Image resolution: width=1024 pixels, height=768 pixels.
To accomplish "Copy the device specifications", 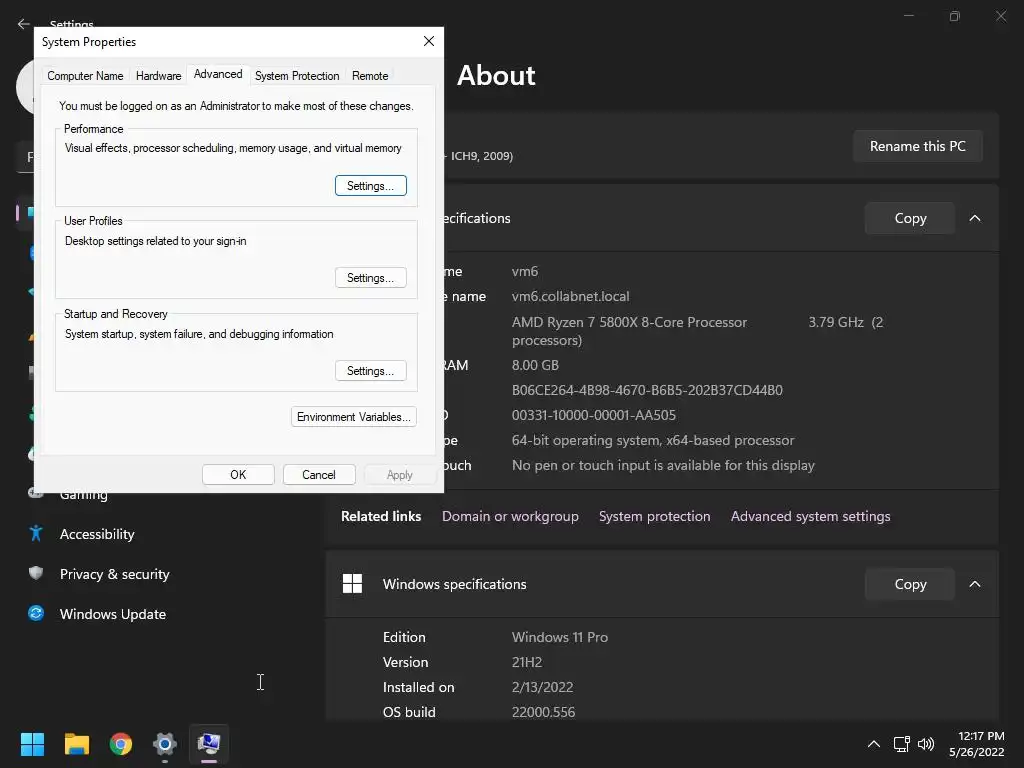I will click(910, 218).
